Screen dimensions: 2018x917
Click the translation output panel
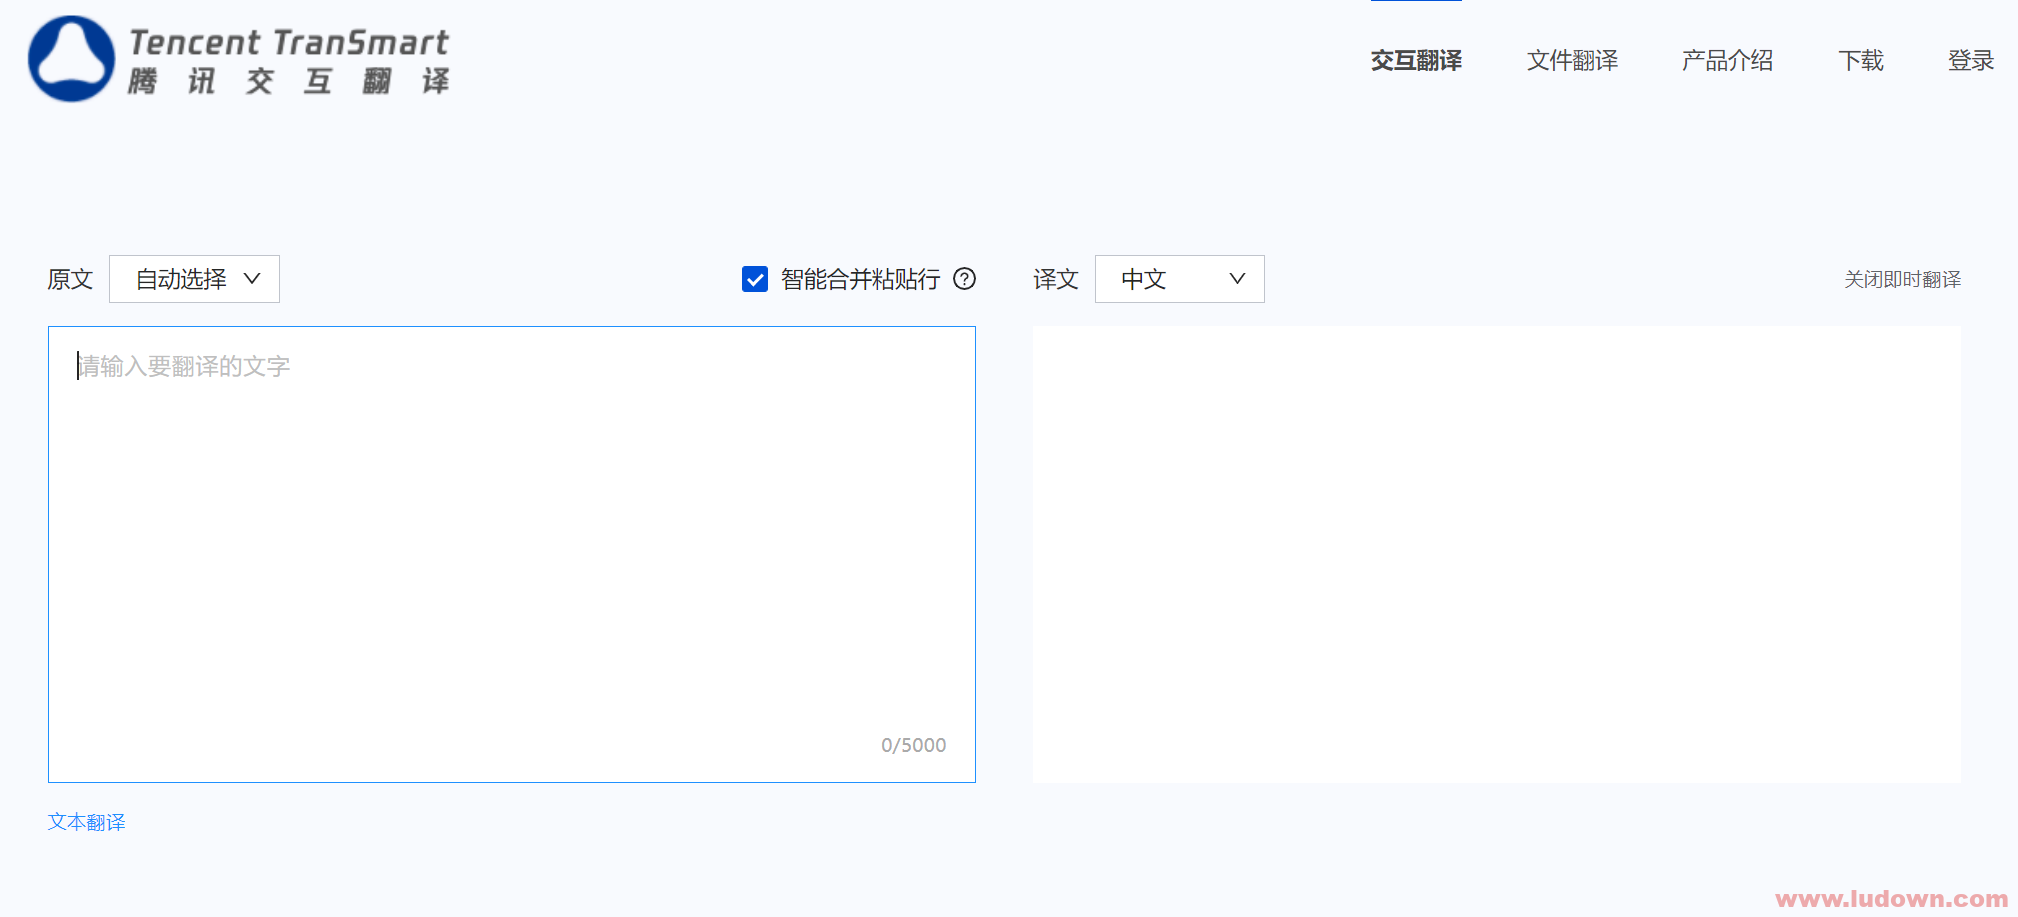point(1496,554)
